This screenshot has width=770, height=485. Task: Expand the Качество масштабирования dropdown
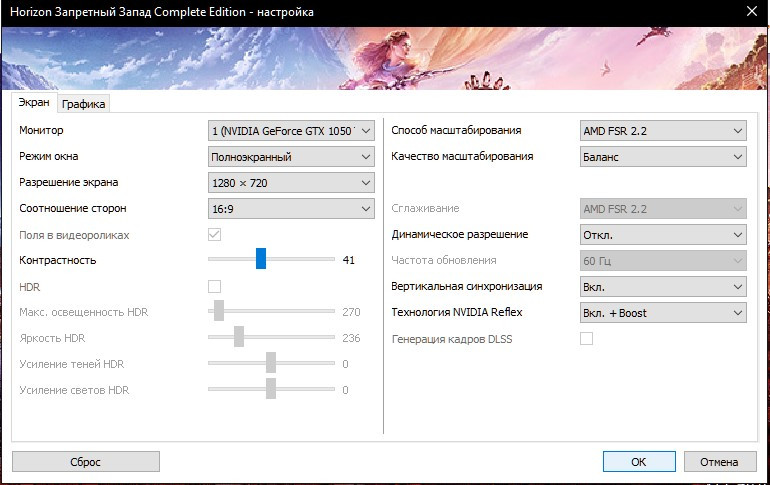663,156
